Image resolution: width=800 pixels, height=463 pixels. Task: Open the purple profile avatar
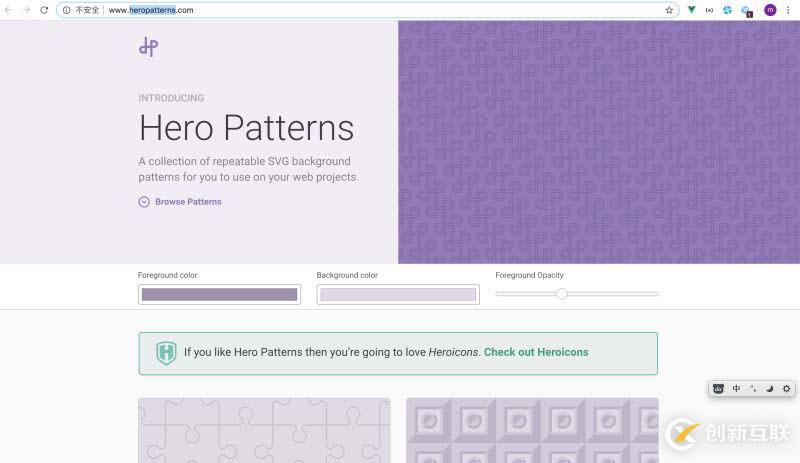click(770, 10)
